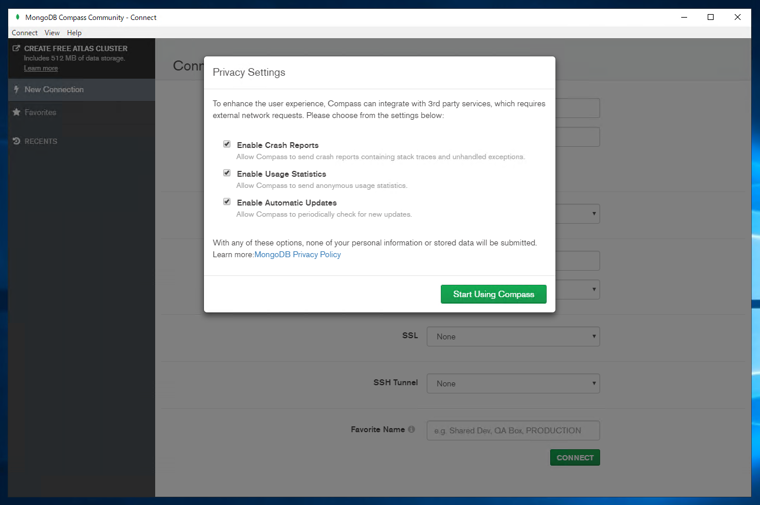Image resolution: width=760 pixels, height=505 pixels.
Task: Click the New Connection lightning bolt icon
Action: point(16,89)
